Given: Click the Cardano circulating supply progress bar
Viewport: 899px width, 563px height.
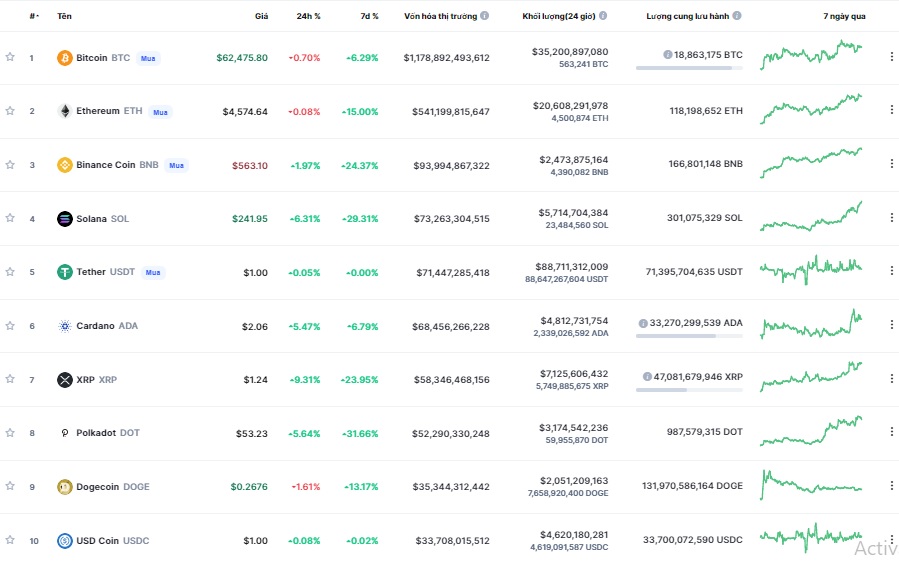Looking at the screenshot, I should click(x=689, y=336).
